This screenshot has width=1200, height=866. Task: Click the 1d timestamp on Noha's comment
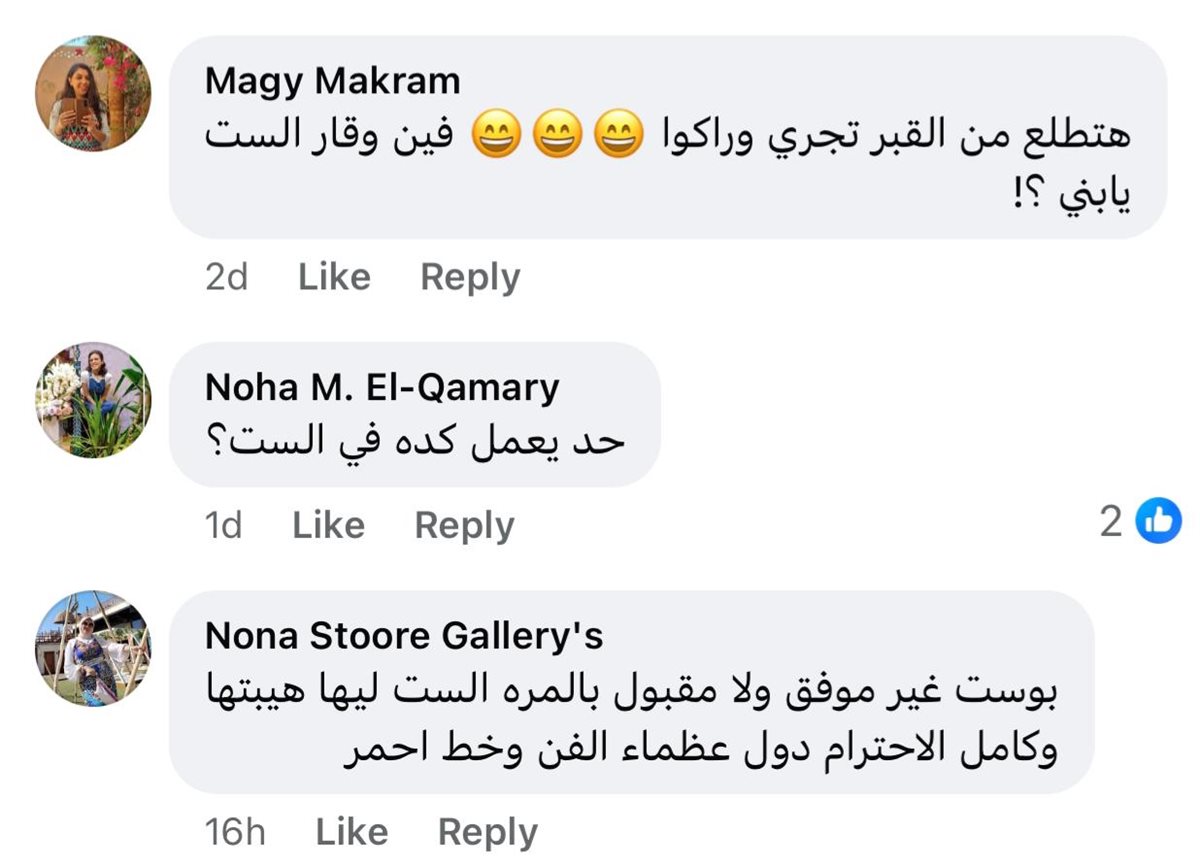click(x=223, y=525)
